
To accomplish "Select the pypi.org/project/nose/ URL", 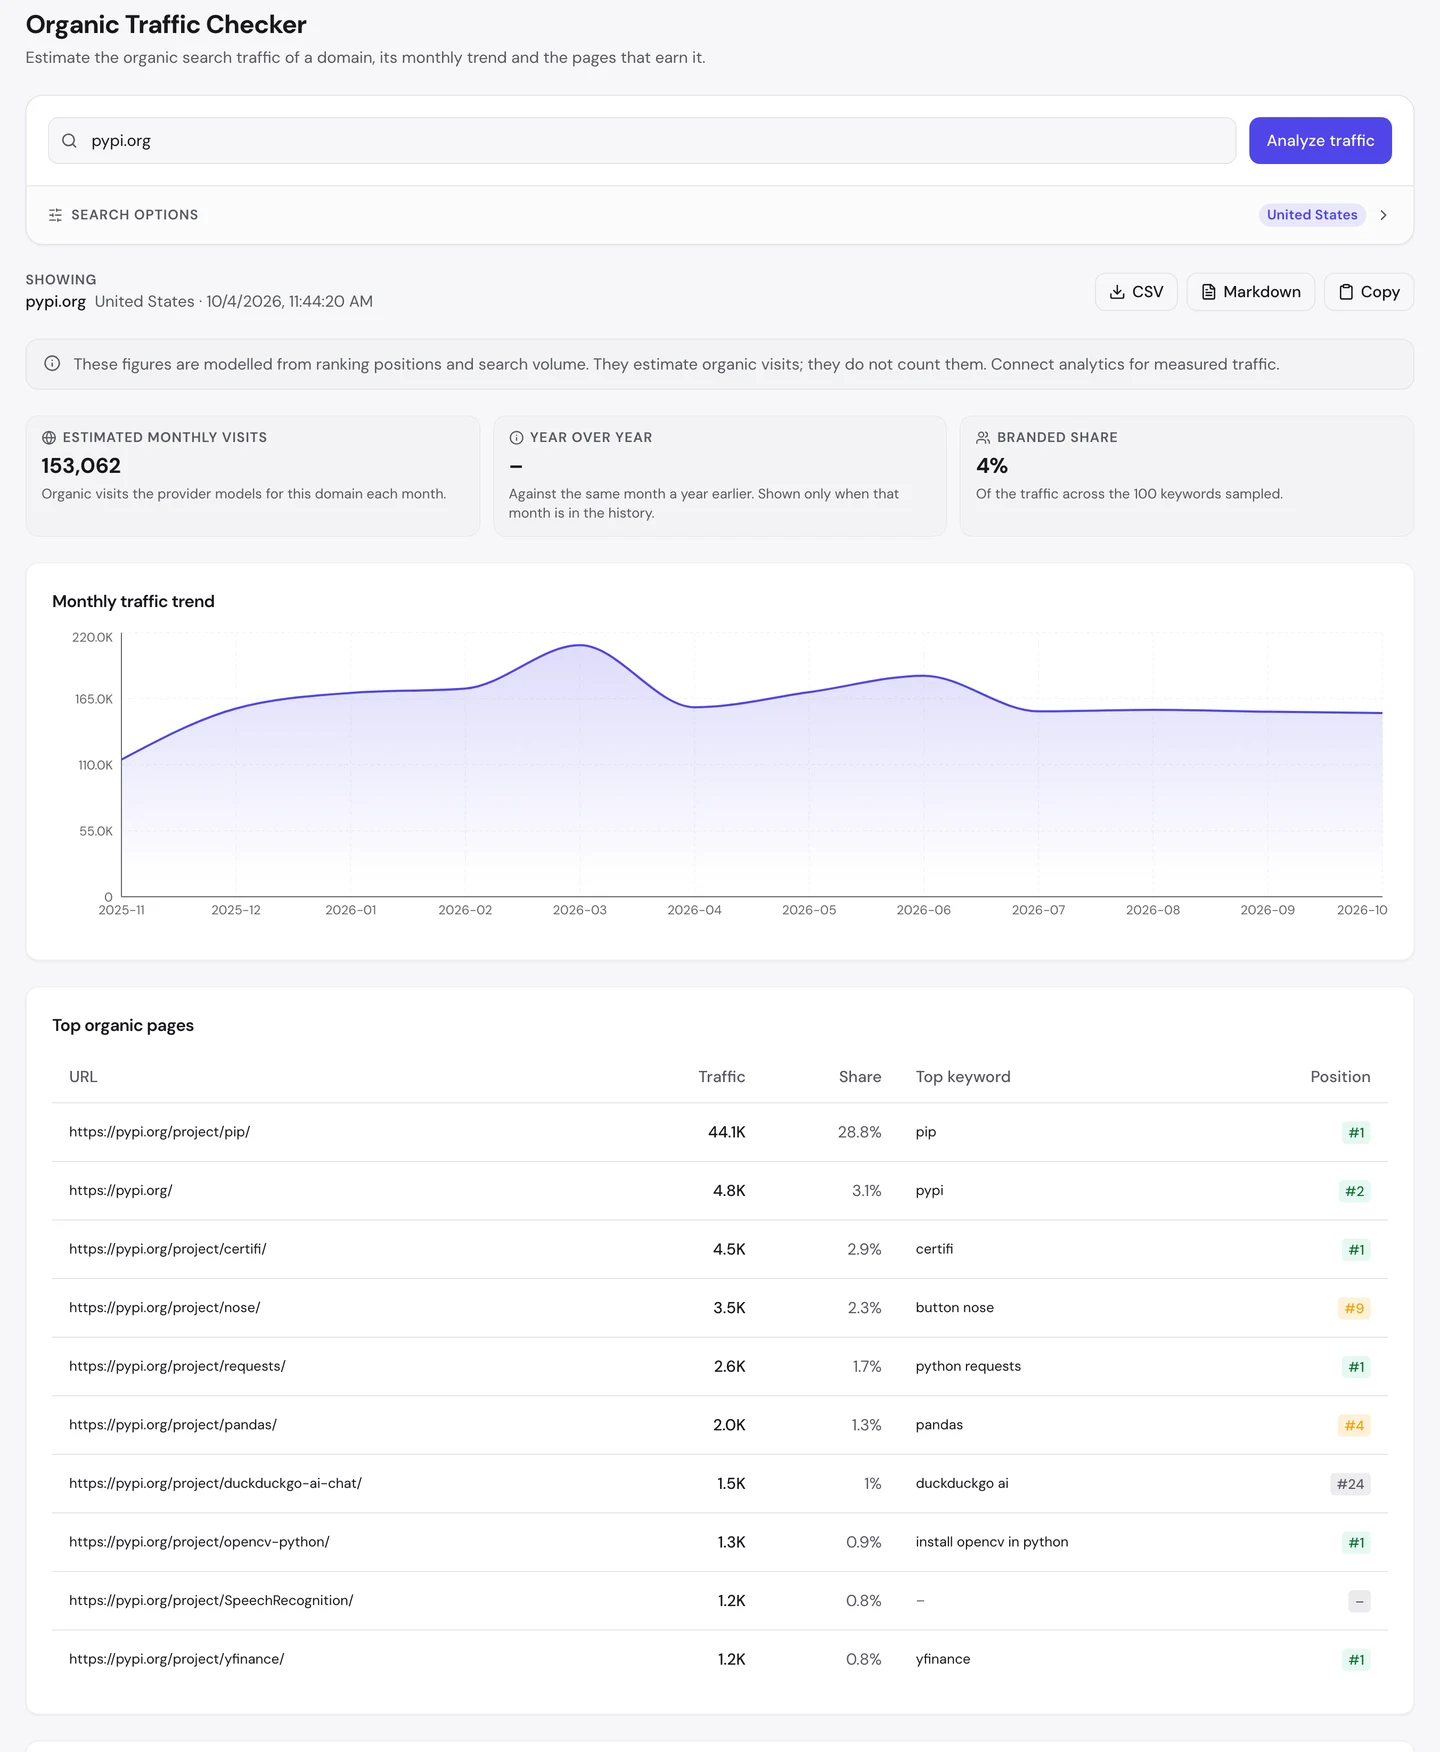I will 165,1308.
